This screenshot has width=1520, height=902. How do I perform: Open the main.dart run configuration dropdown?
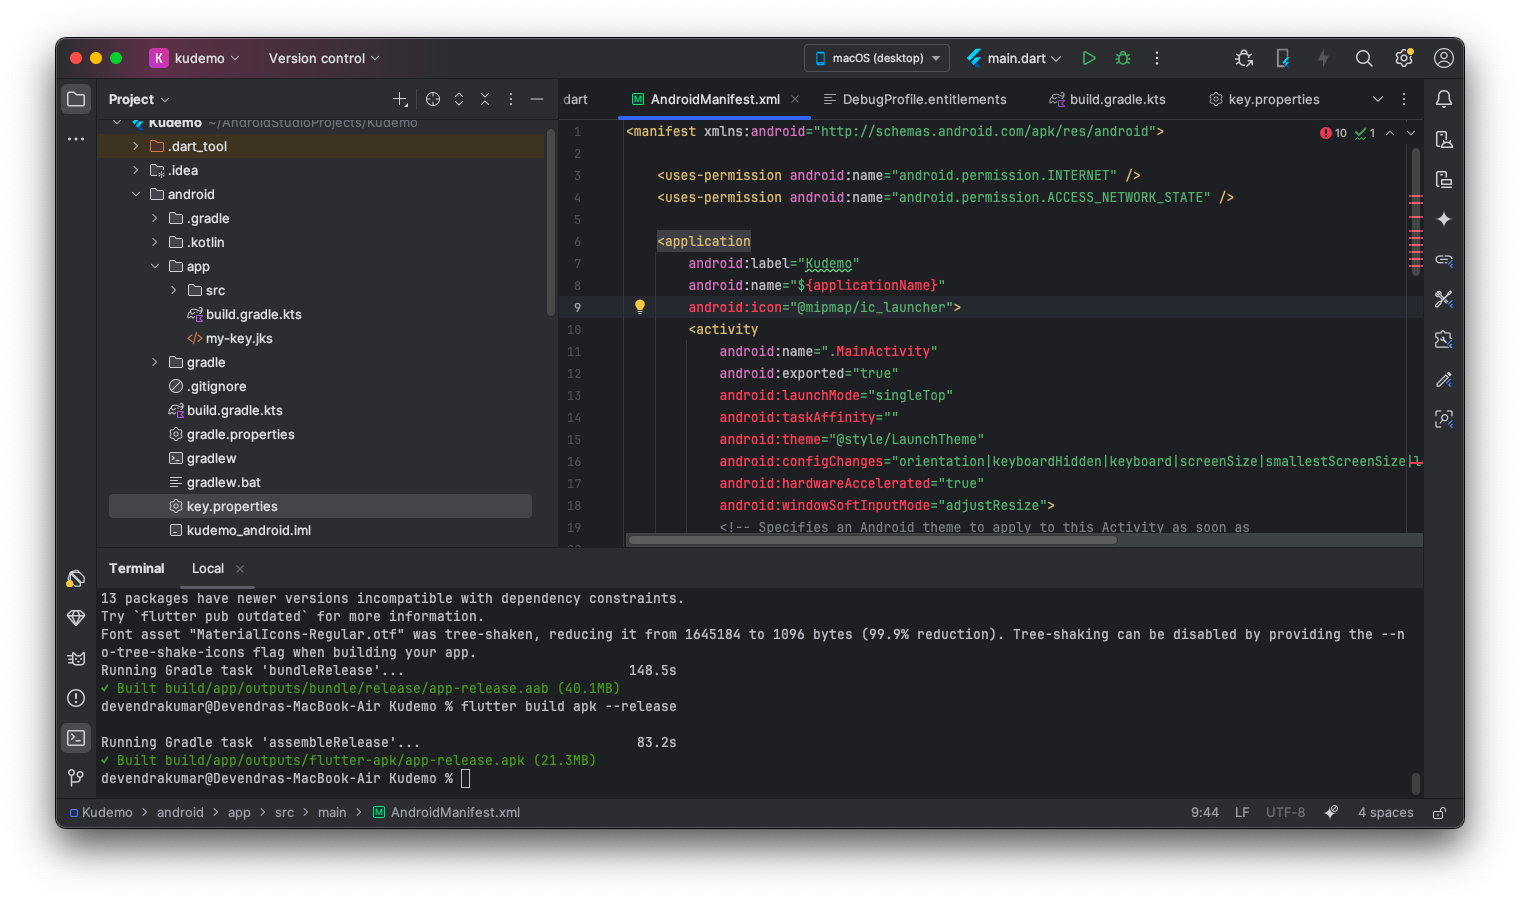(1014, 58)
